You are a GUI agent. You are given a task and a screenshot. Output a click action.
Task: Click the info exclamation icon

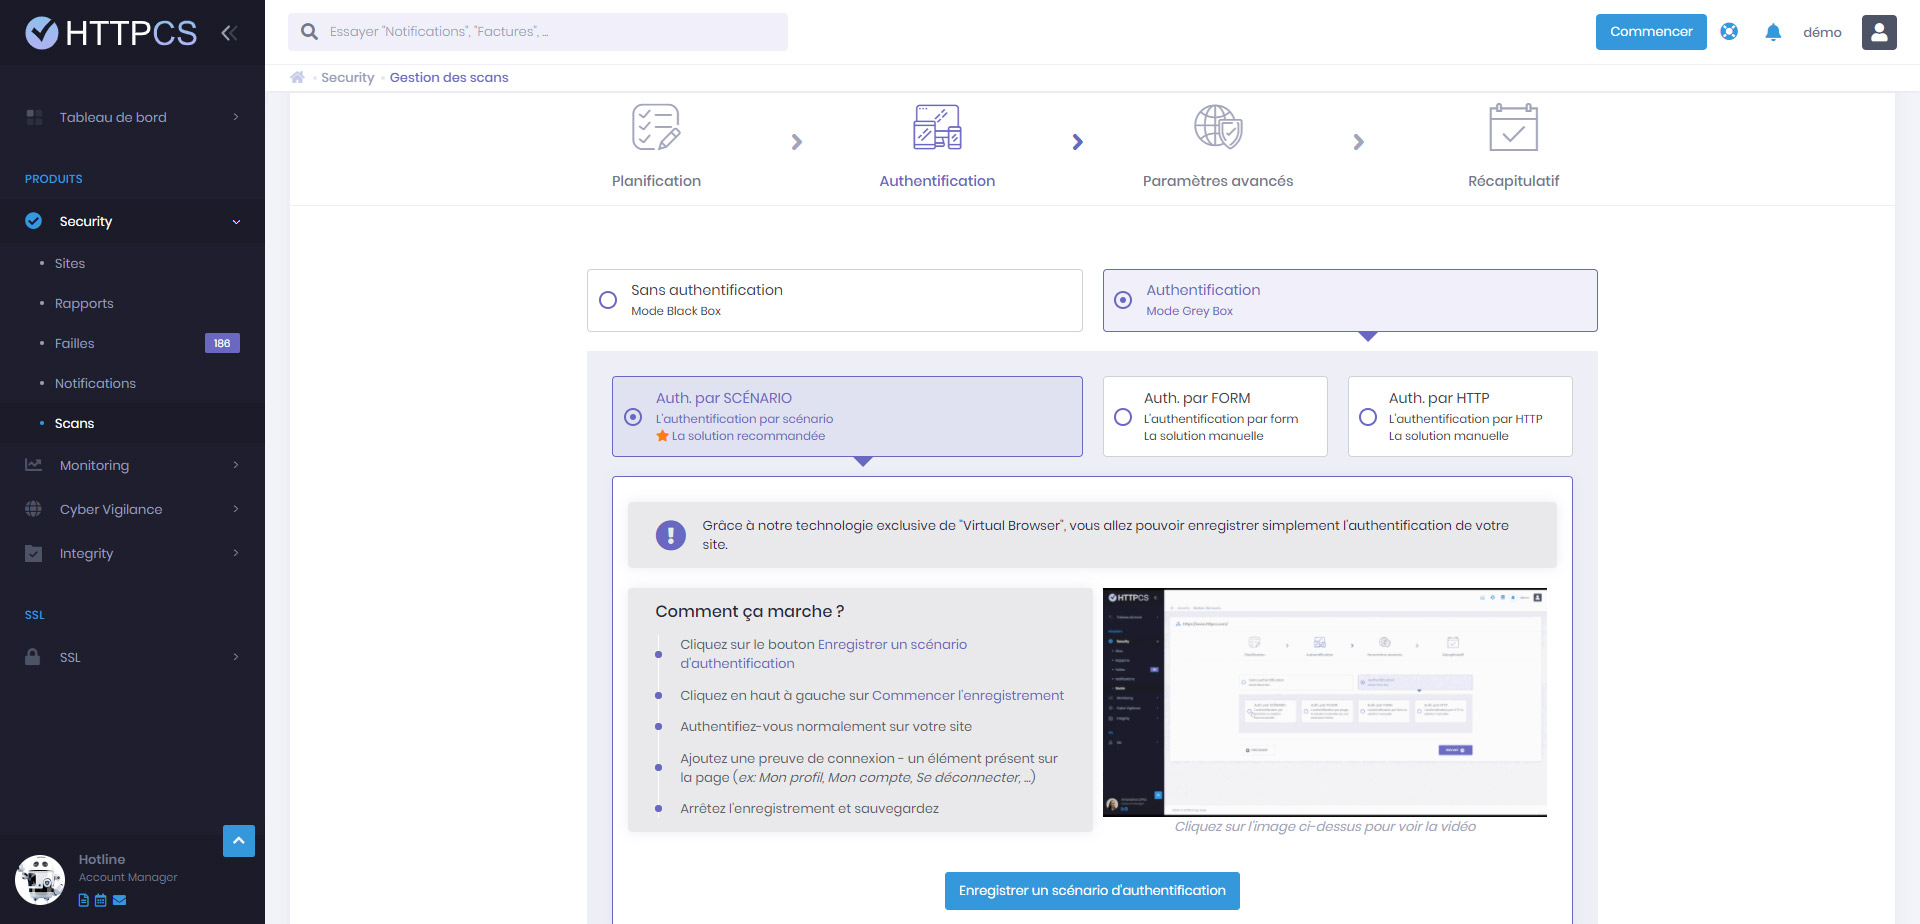coord(671,535)
